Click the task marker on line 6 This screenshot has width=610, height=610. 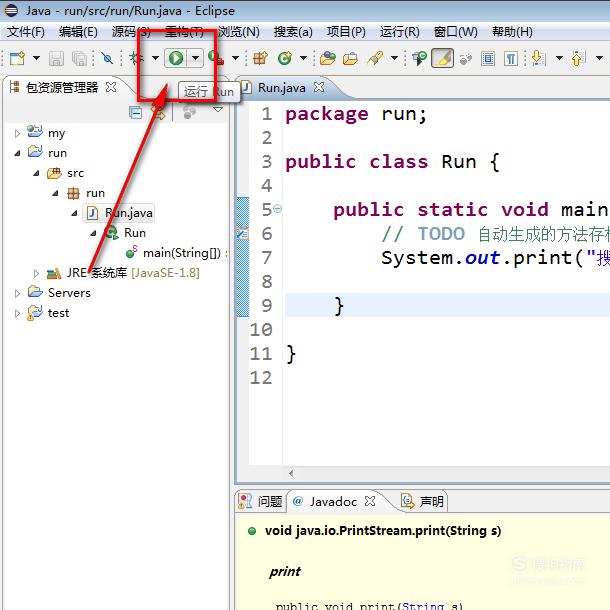tap(242, 233)
